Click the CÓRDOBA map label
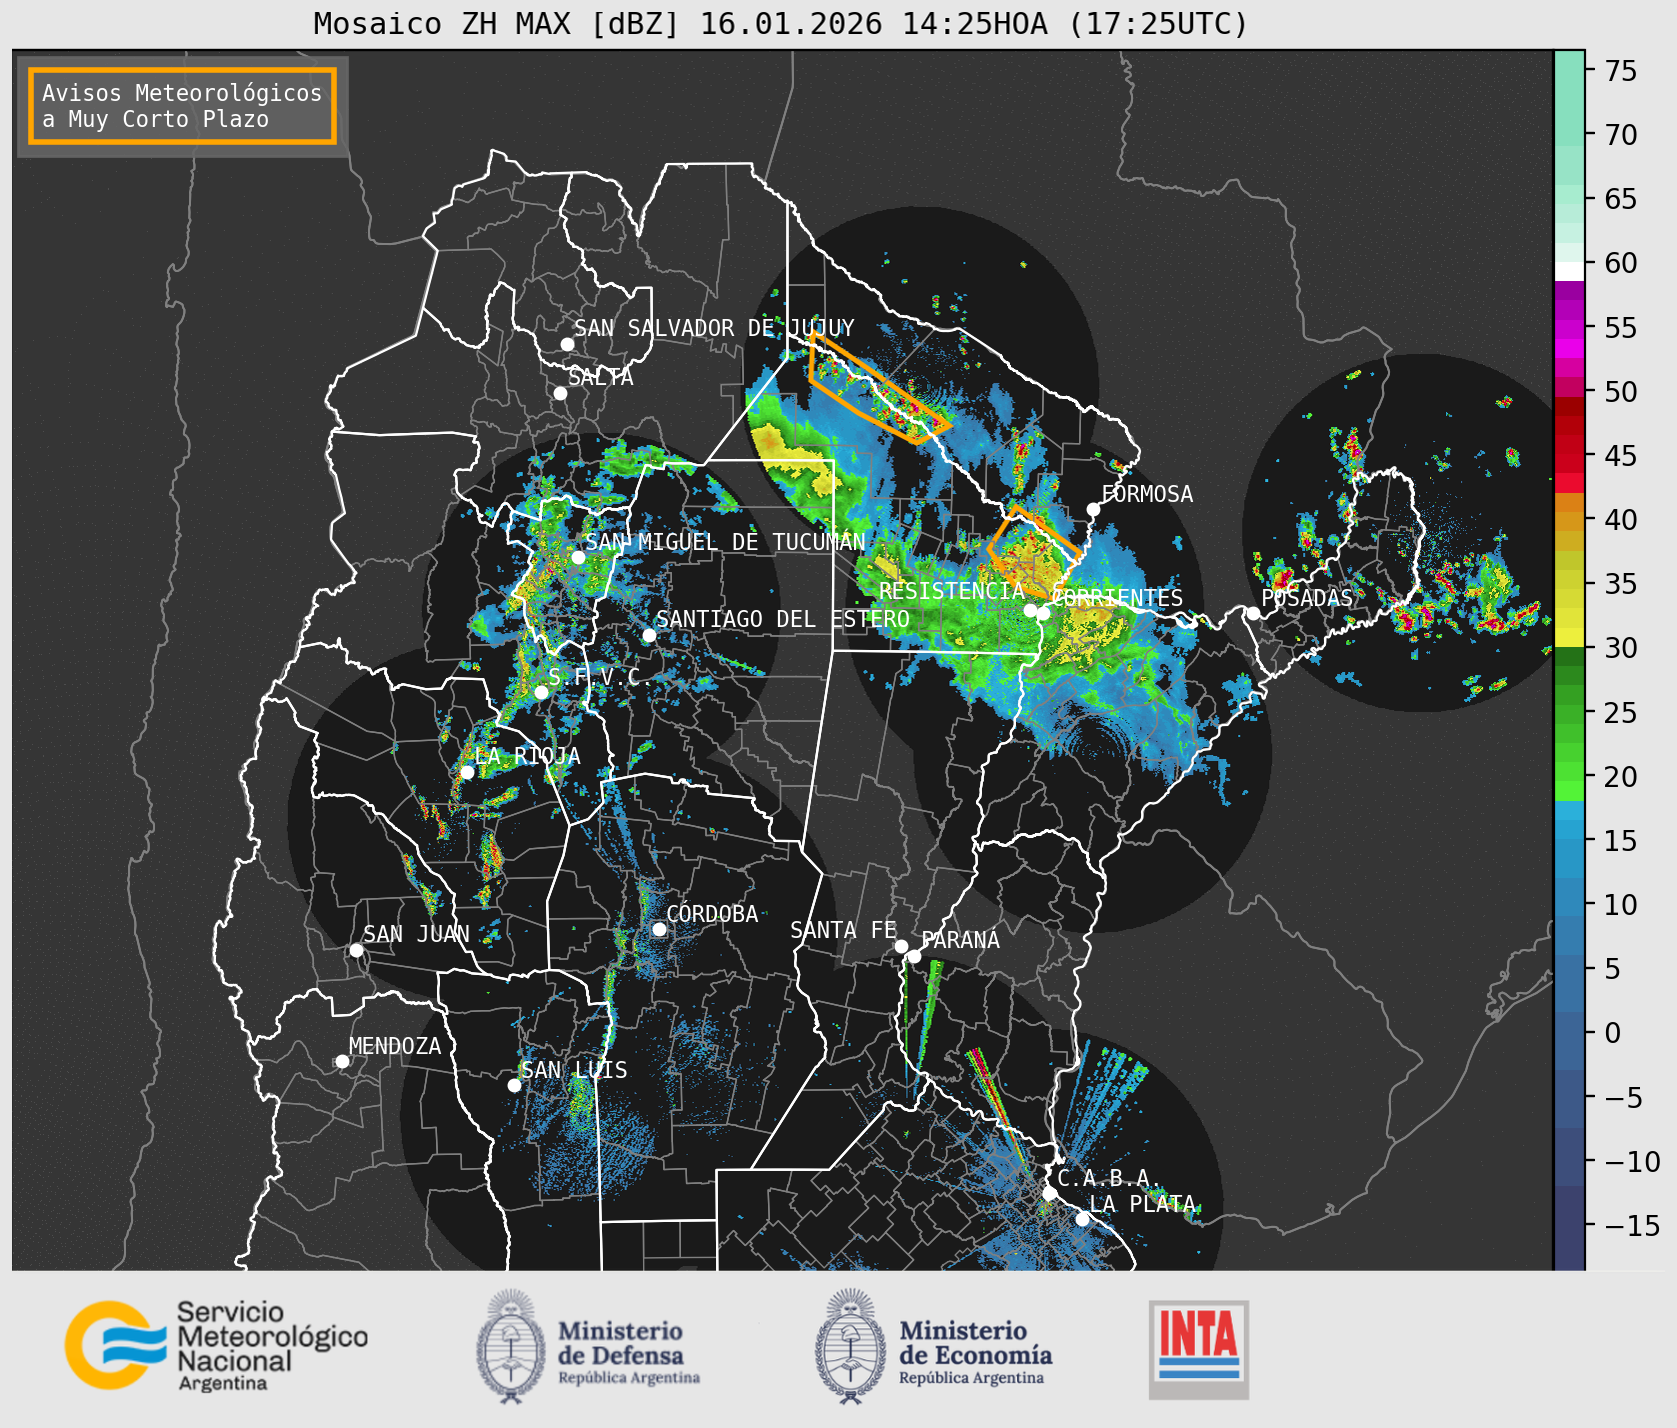The image size is (1677, 1428). (712, 914)
